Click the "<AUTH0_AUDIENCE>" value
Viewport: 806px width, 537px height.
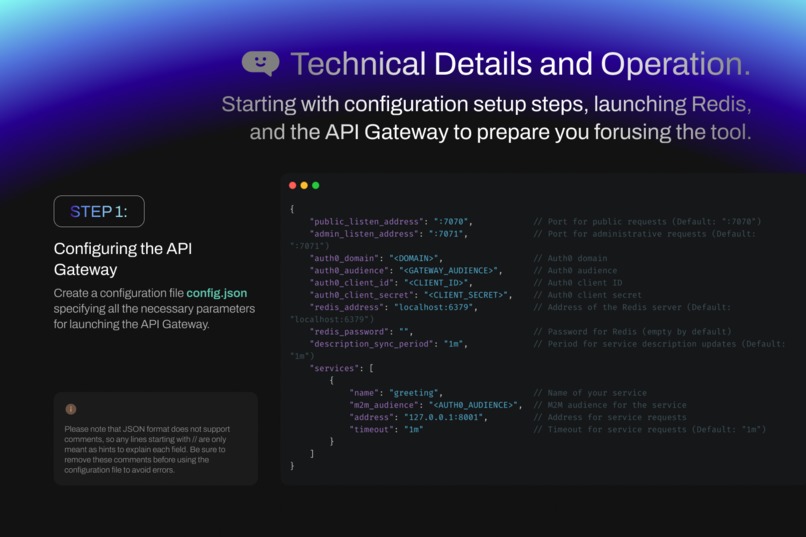(473, 405)
